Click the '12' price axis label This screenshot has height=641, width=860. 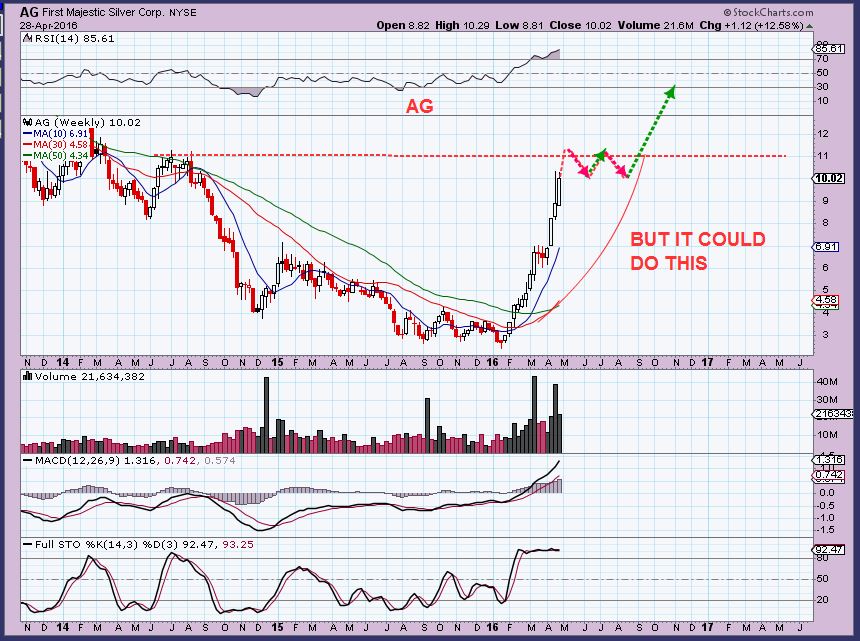coord(822,134)
